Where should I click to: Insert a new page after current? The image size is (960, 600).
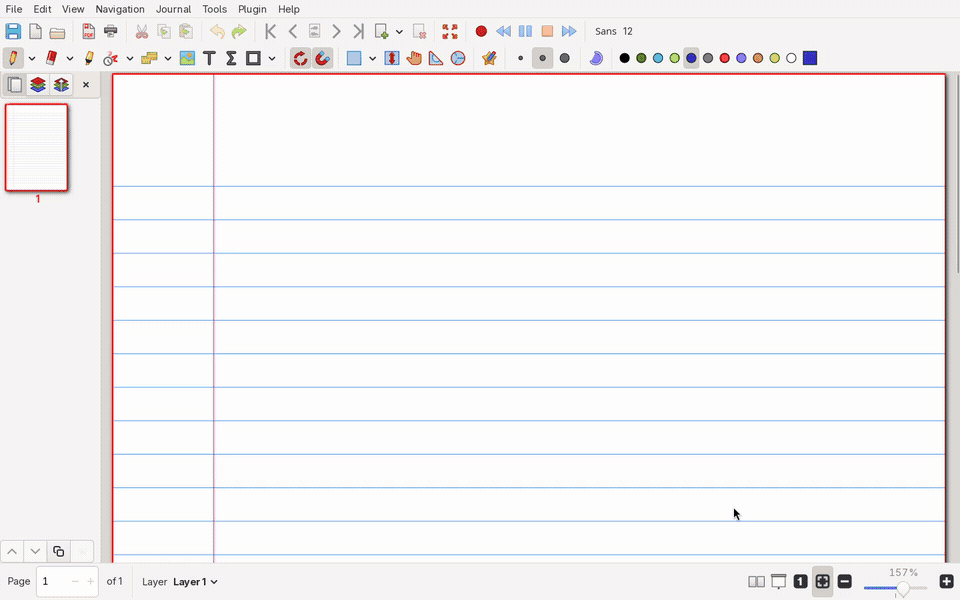click(x=381, y=31)
